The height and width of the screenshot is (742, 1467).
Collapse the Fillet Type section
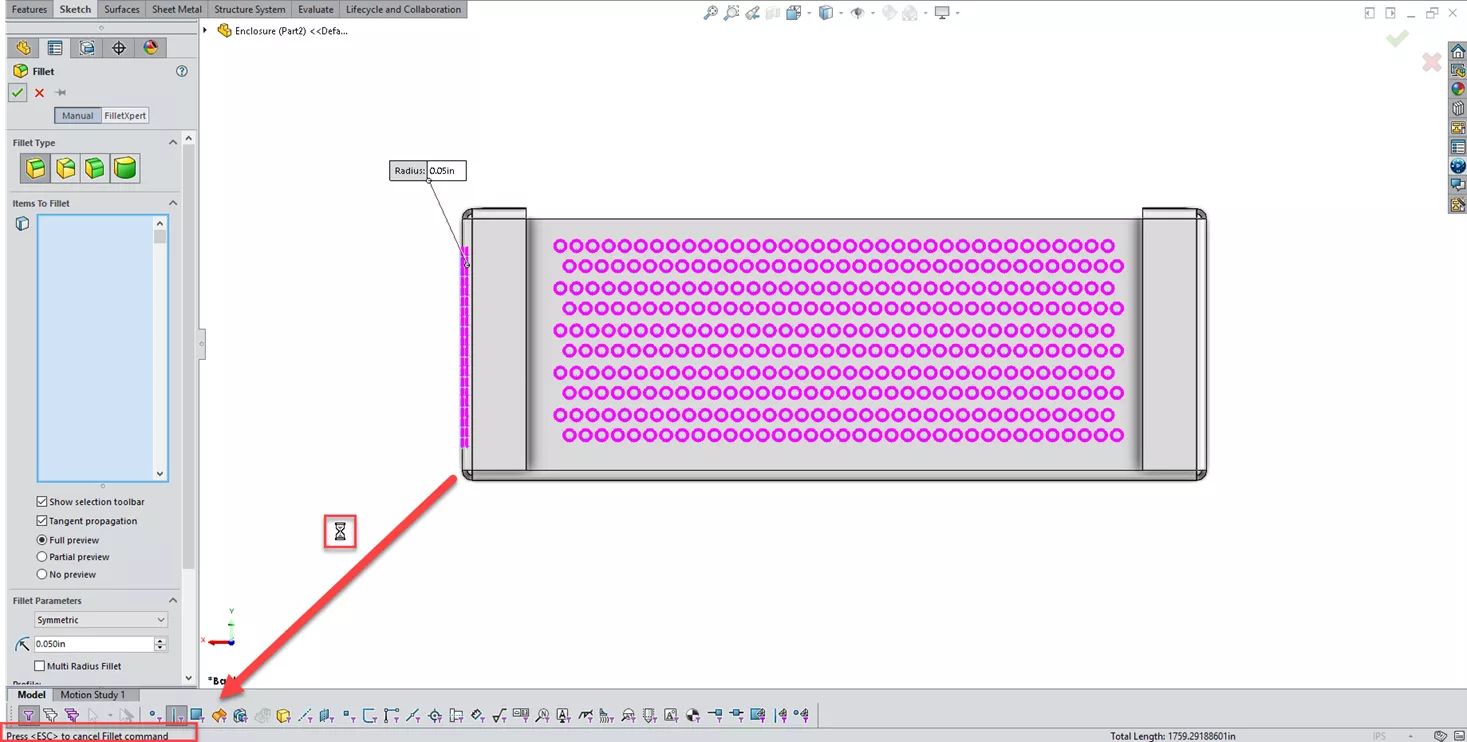click(173, 143)
